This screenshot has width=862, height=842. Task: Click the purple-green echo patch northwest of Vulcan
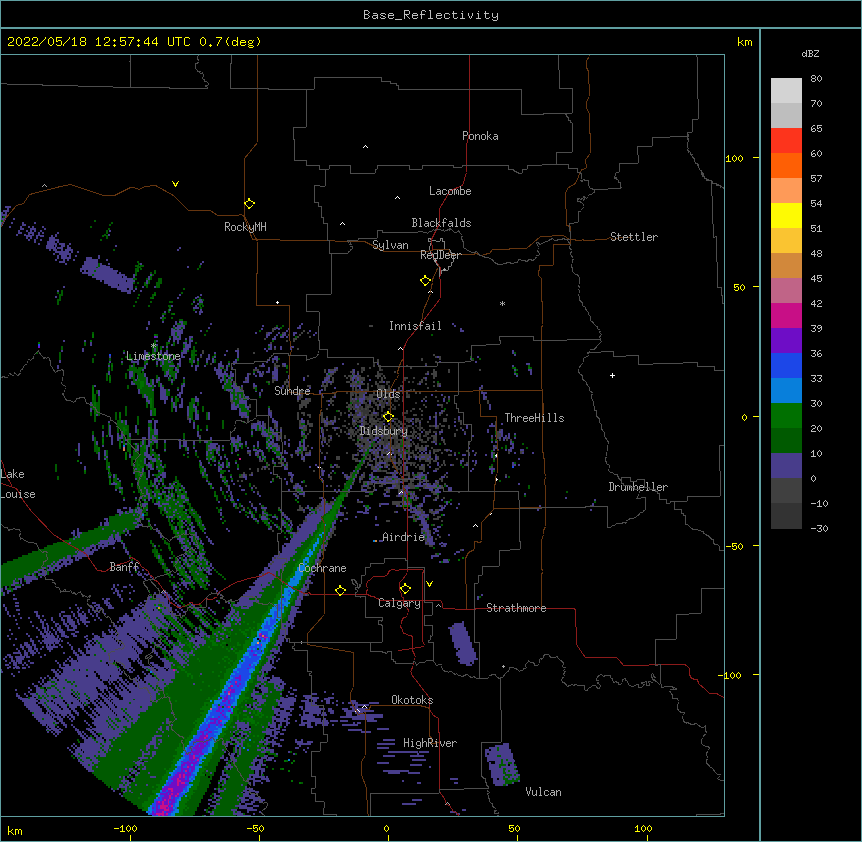(501, 764)
